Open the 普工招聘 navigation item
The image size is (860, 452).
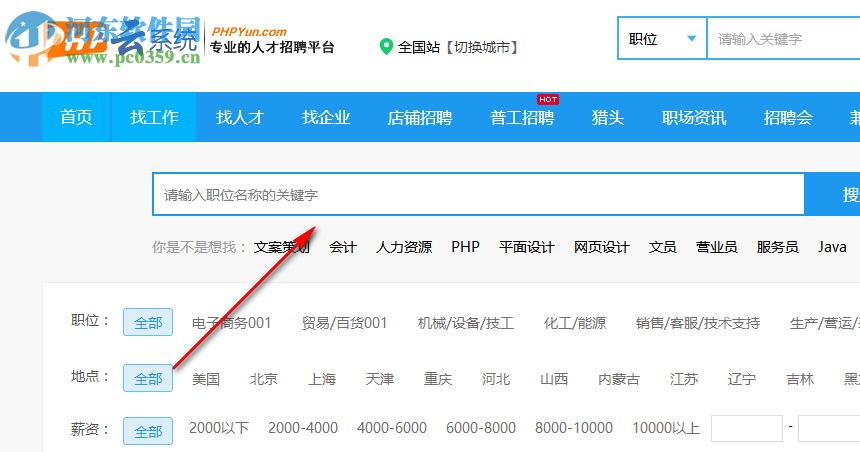522,117
